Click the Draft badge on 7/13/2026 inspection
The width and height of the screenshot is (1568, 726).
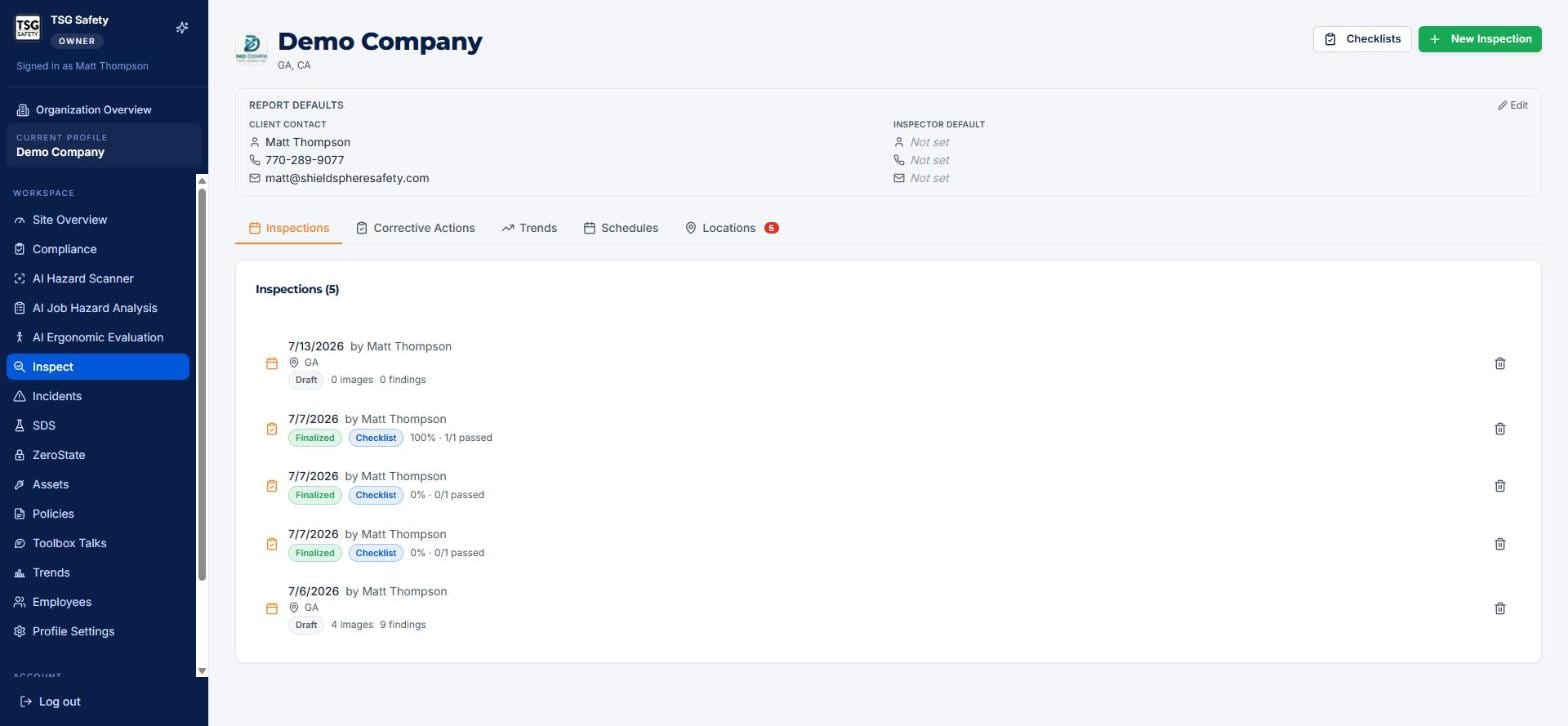(306, 380)
